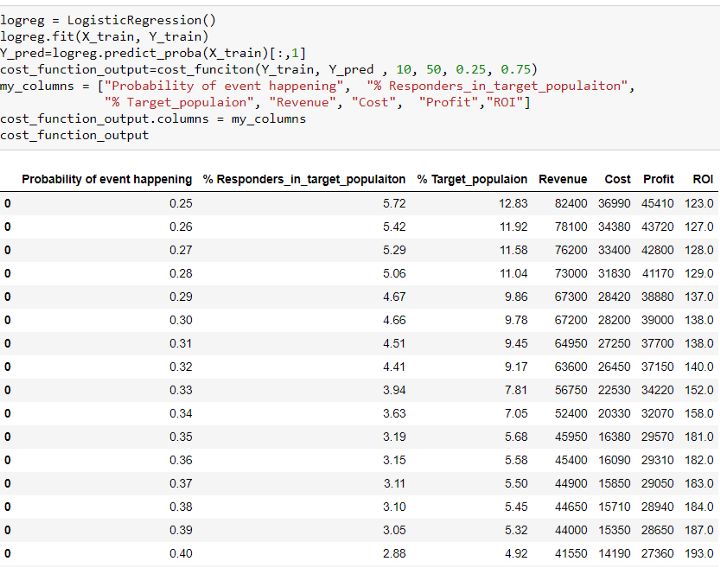The width and height of the screenshot is (720, 567).
Task: Click responders value 3.94
Action: click(394, 390)
